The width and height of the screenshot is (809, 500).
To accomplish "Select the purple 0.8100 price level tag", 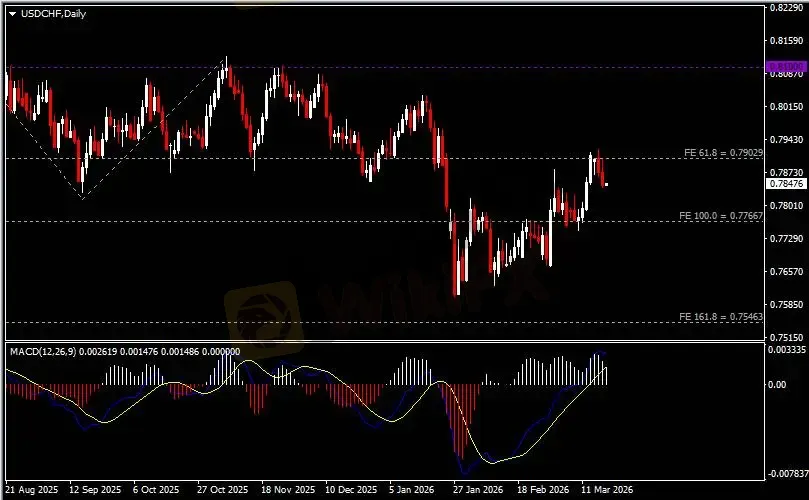I will point(786,67).
